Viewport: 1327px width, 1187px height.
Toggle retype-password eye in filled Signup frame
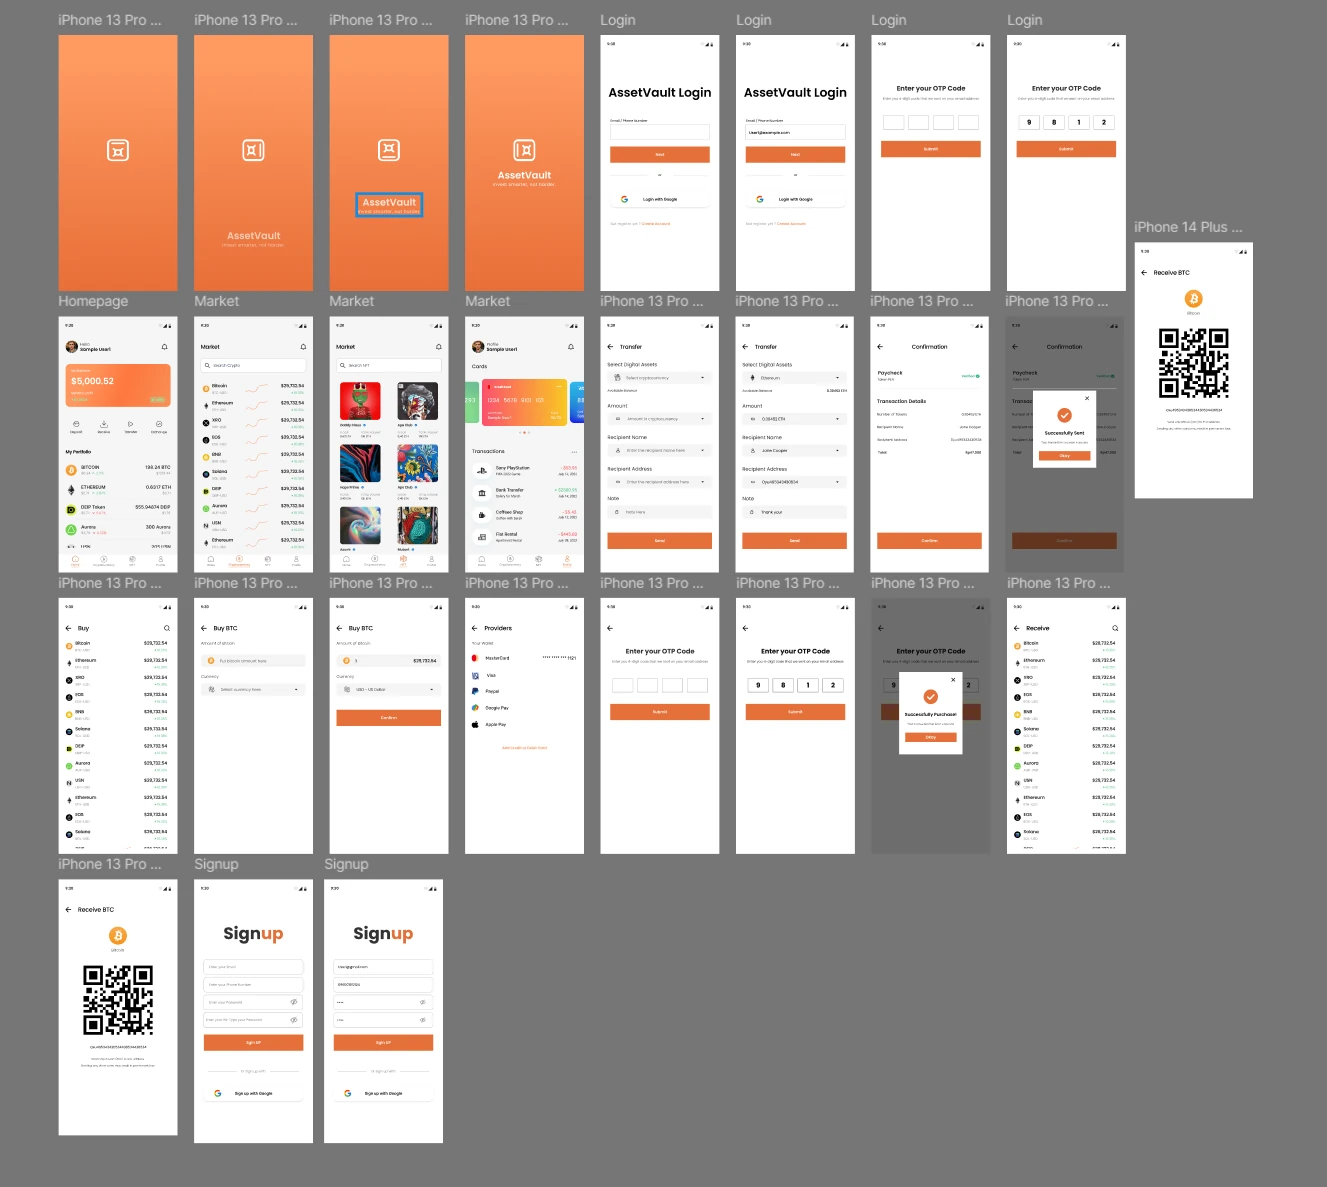point(423,1020)
